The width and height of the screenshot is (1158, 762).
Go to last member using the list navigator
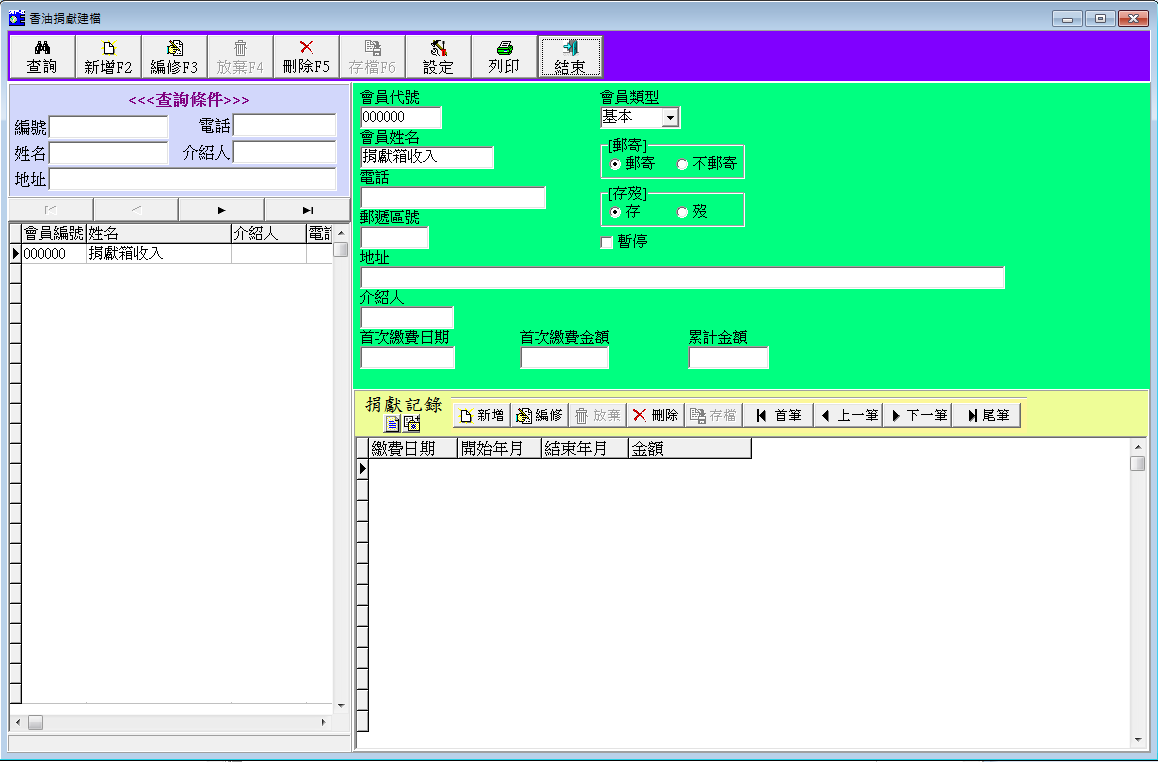coord(307,210)
